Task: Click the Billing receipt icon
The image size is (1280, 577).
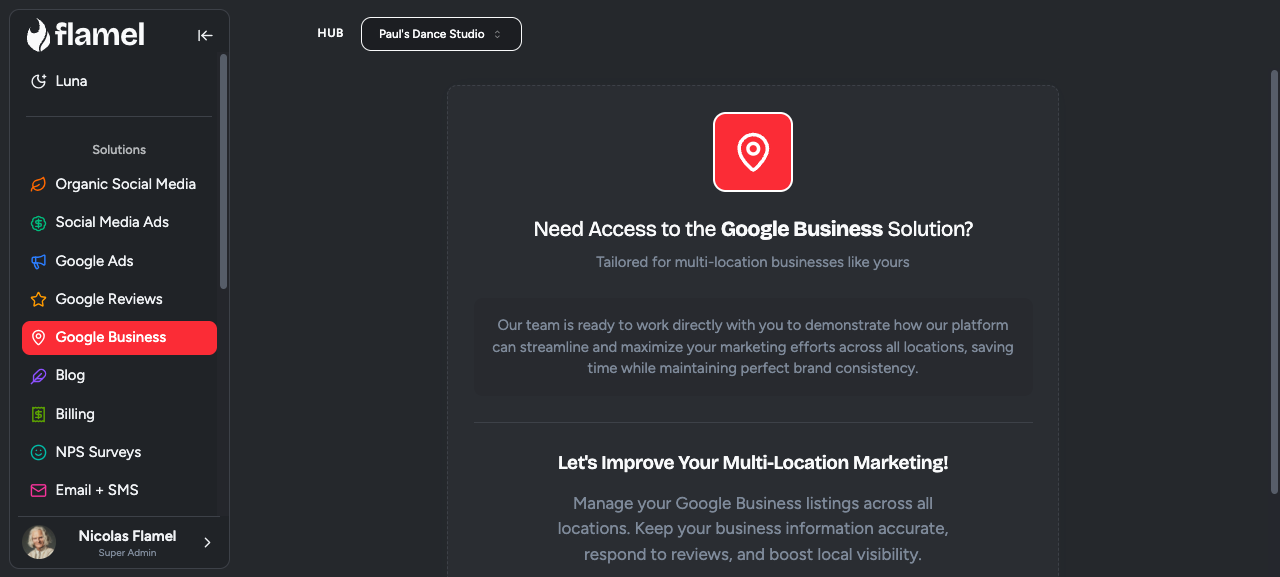Action: [x=39, y=414]
